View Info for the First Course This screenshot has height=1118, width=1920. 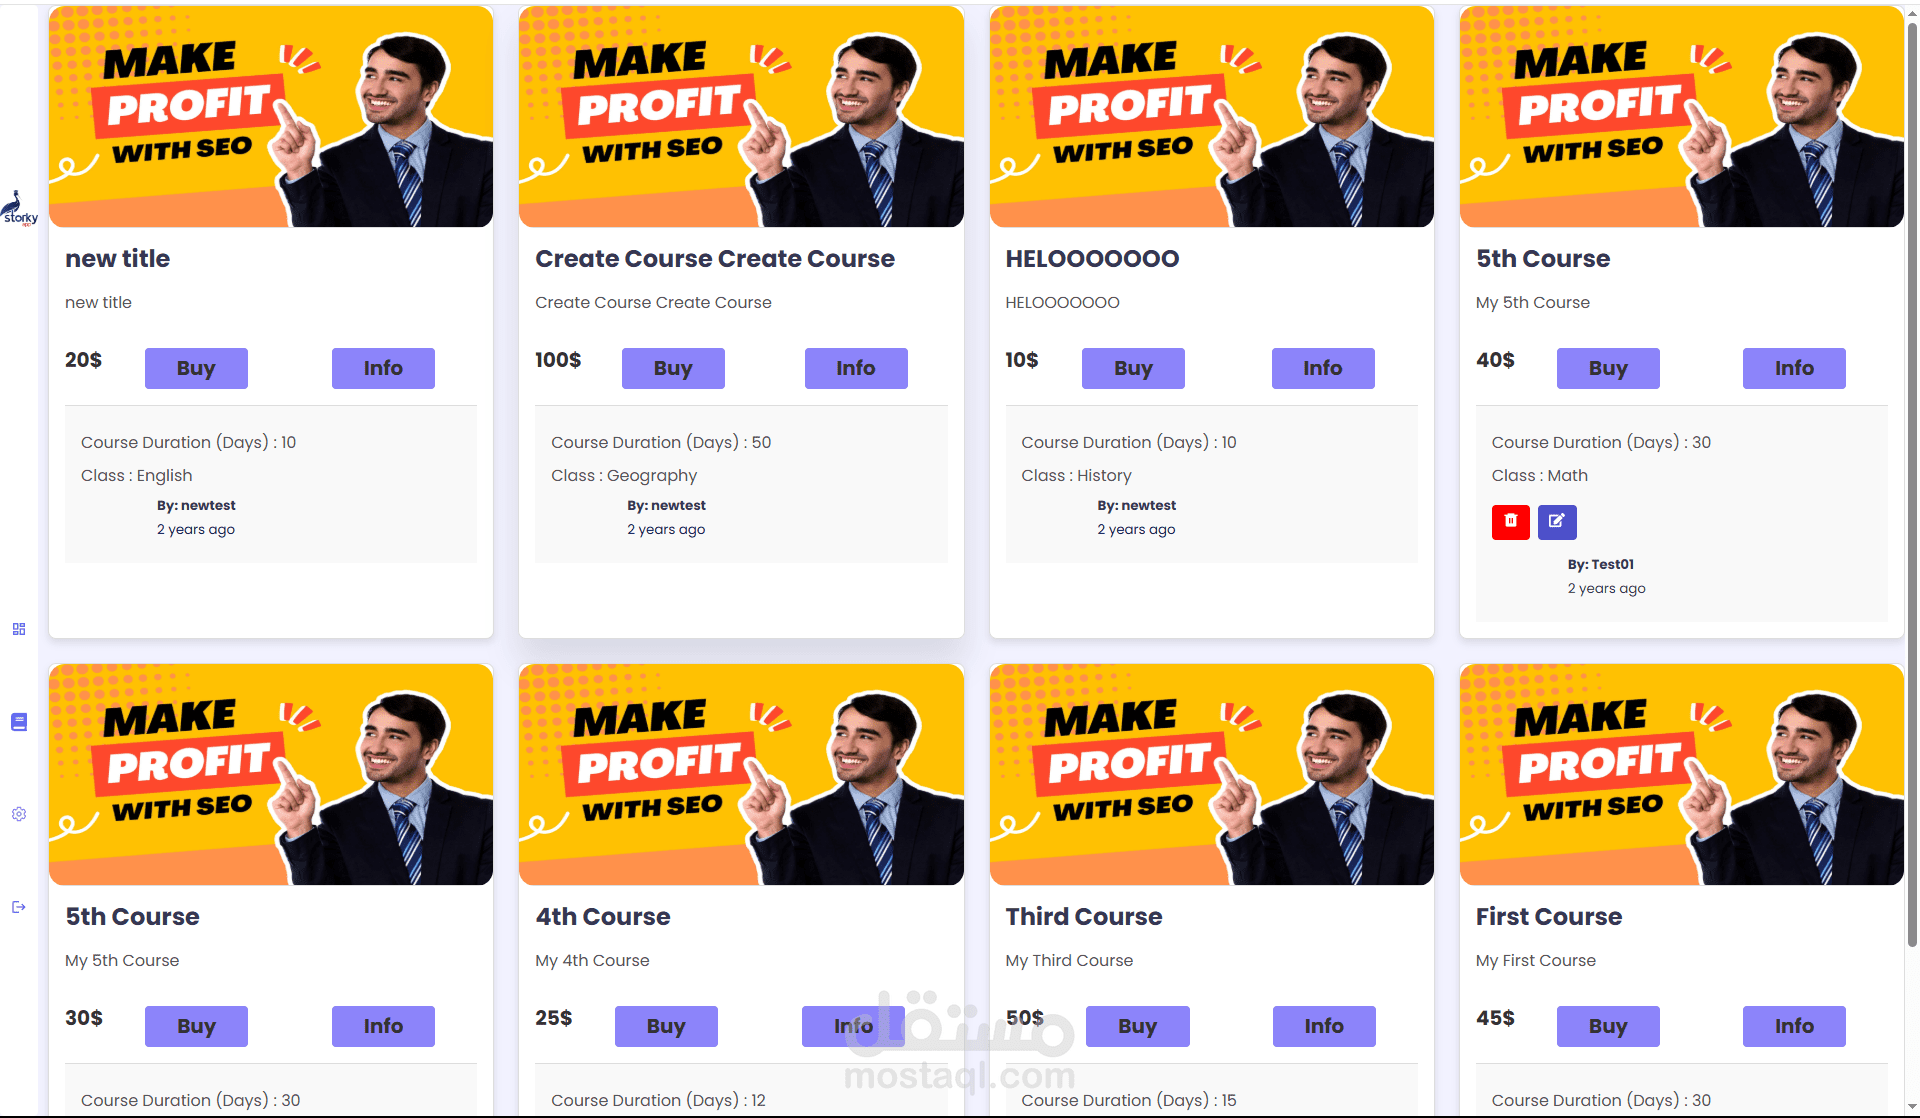[x=1794, y=1026]
